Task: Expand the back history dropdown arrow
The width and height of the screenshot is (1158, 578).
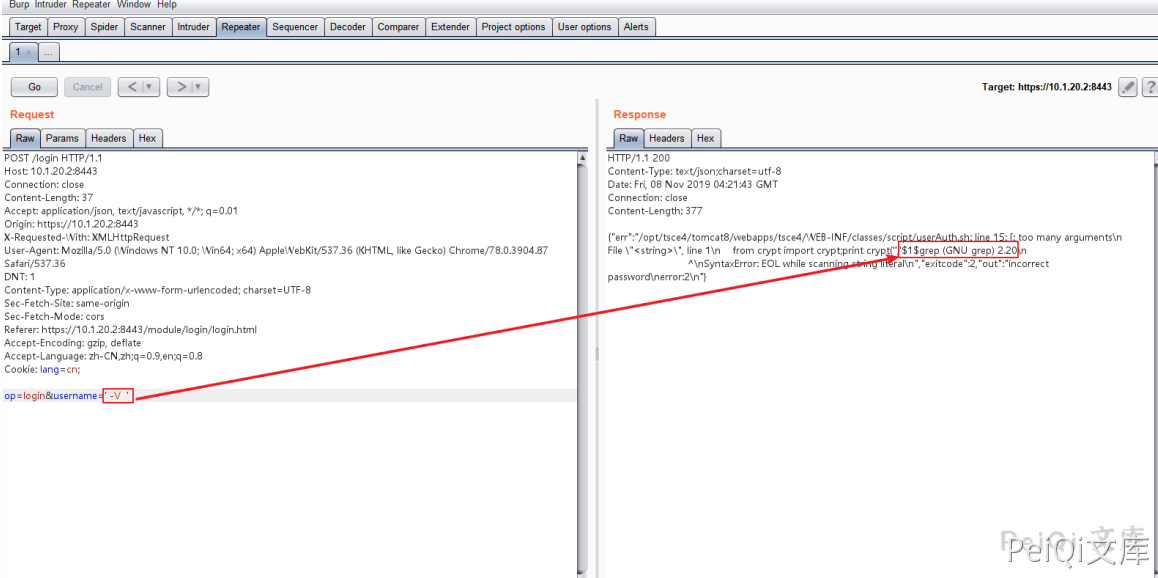Action: [x=150, y=87]
